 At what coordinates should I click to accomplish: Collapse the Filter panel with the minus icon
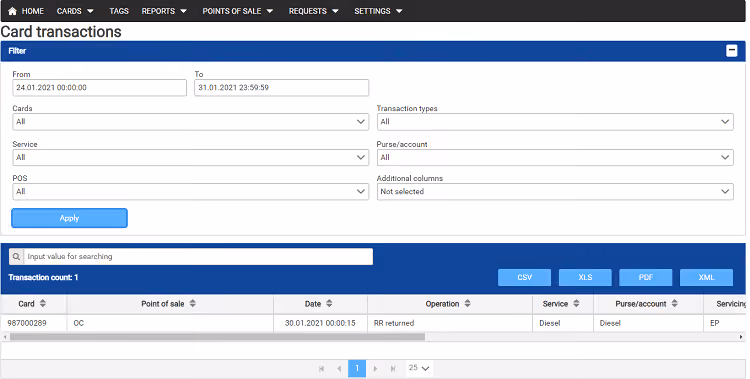(731, 51)
